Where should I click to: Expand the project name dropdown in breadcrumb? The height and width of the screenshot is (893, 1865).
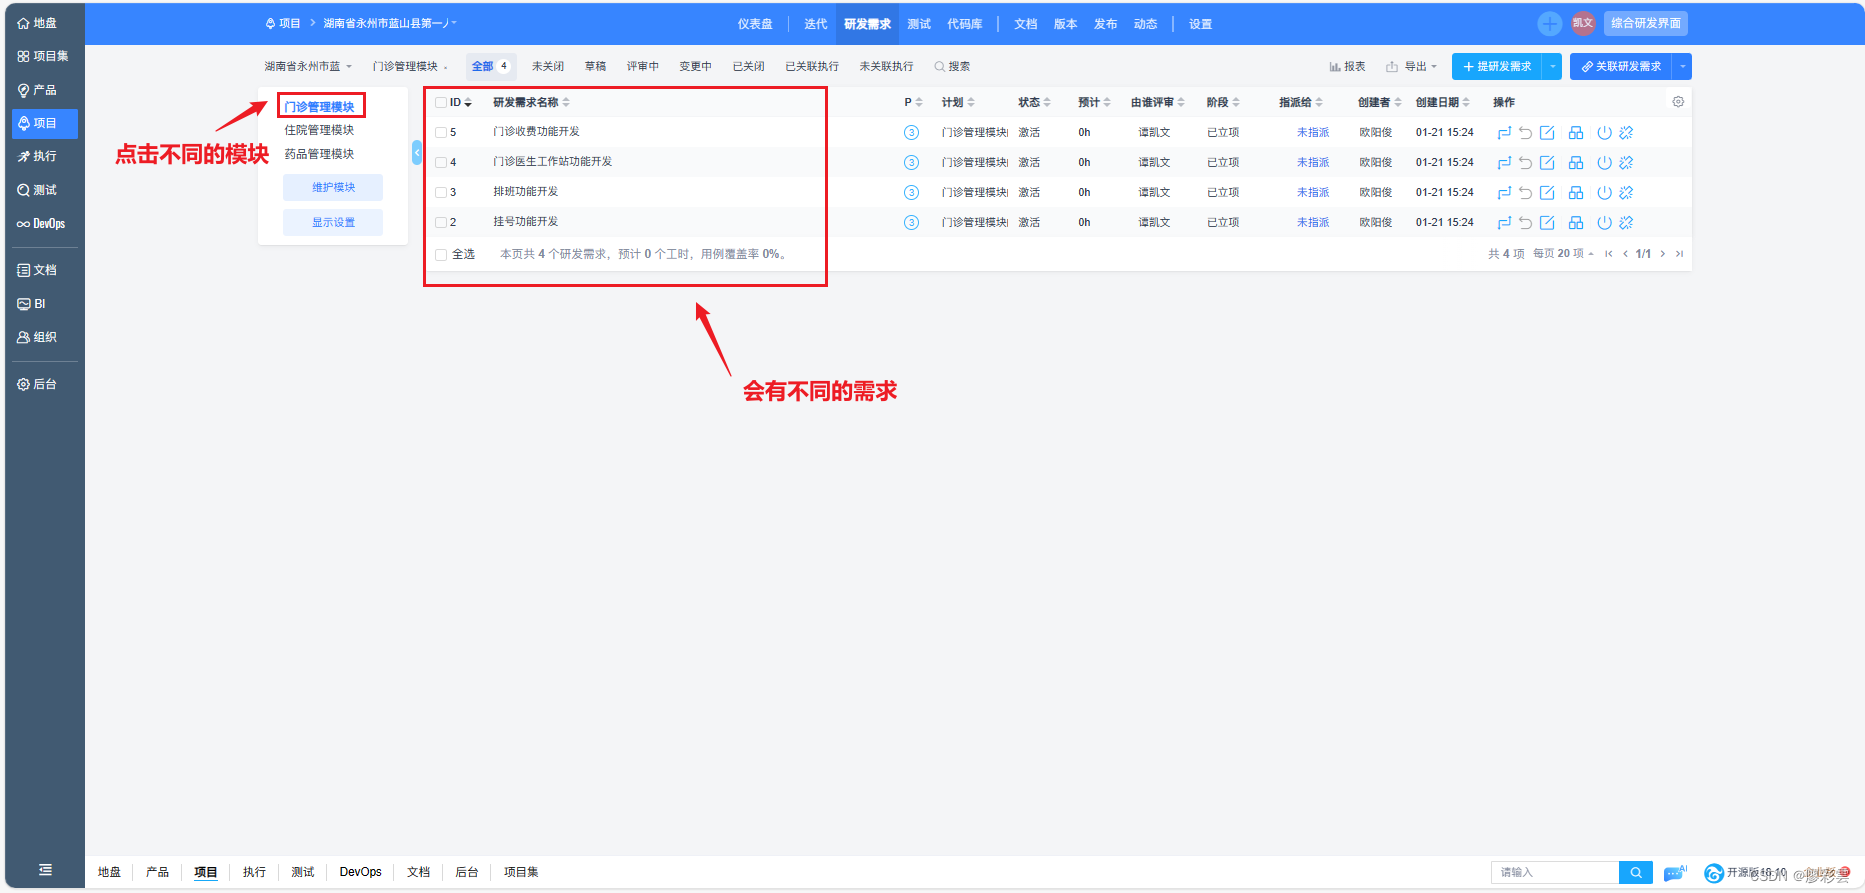(x=390, y=23)
